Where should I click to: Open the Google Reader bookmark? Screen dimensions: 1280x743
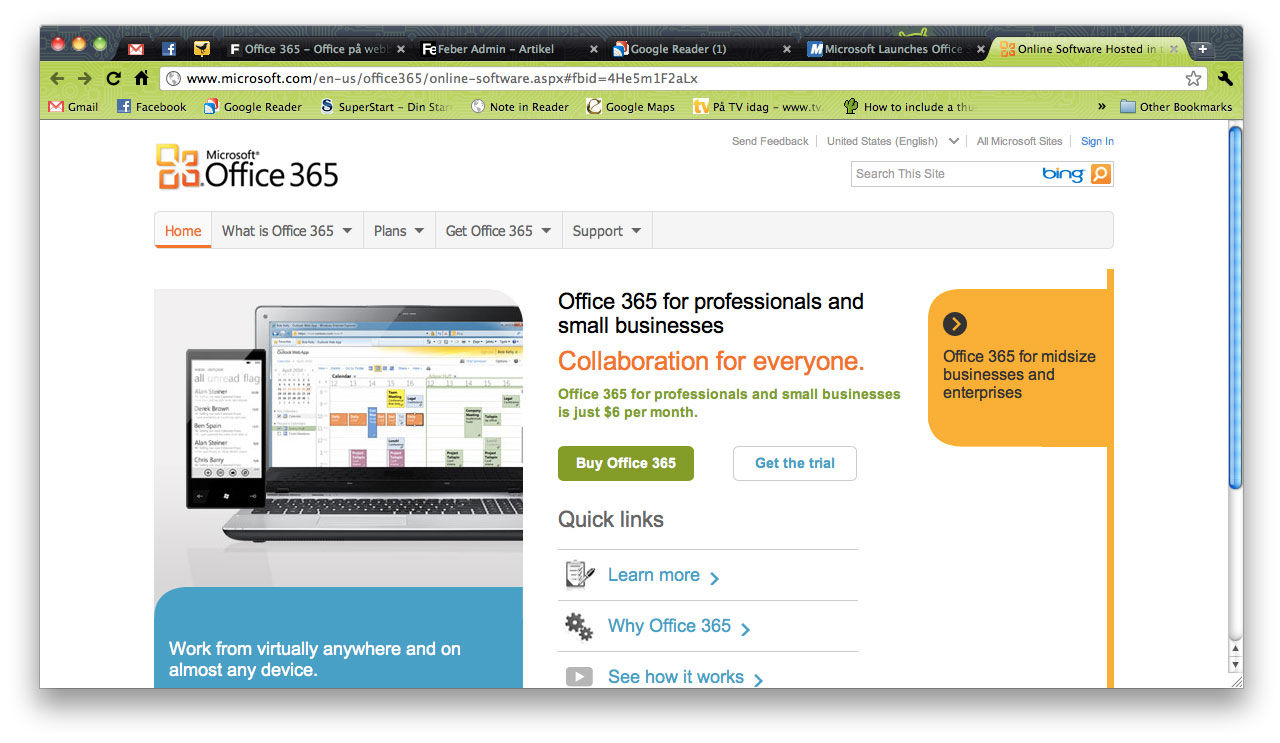[252, 107]
